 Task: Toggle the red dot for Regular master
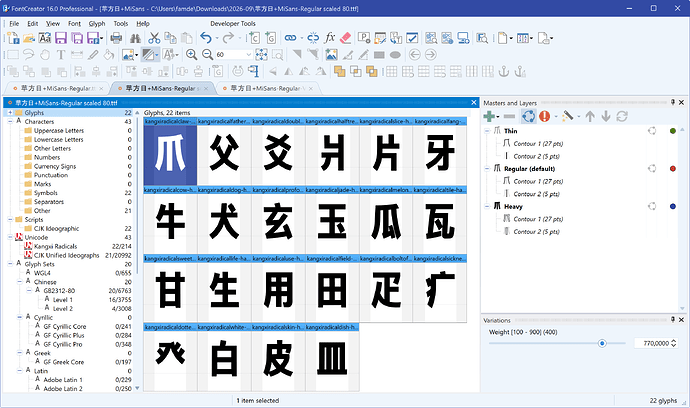pyautogui.click(x=672, y=169)
